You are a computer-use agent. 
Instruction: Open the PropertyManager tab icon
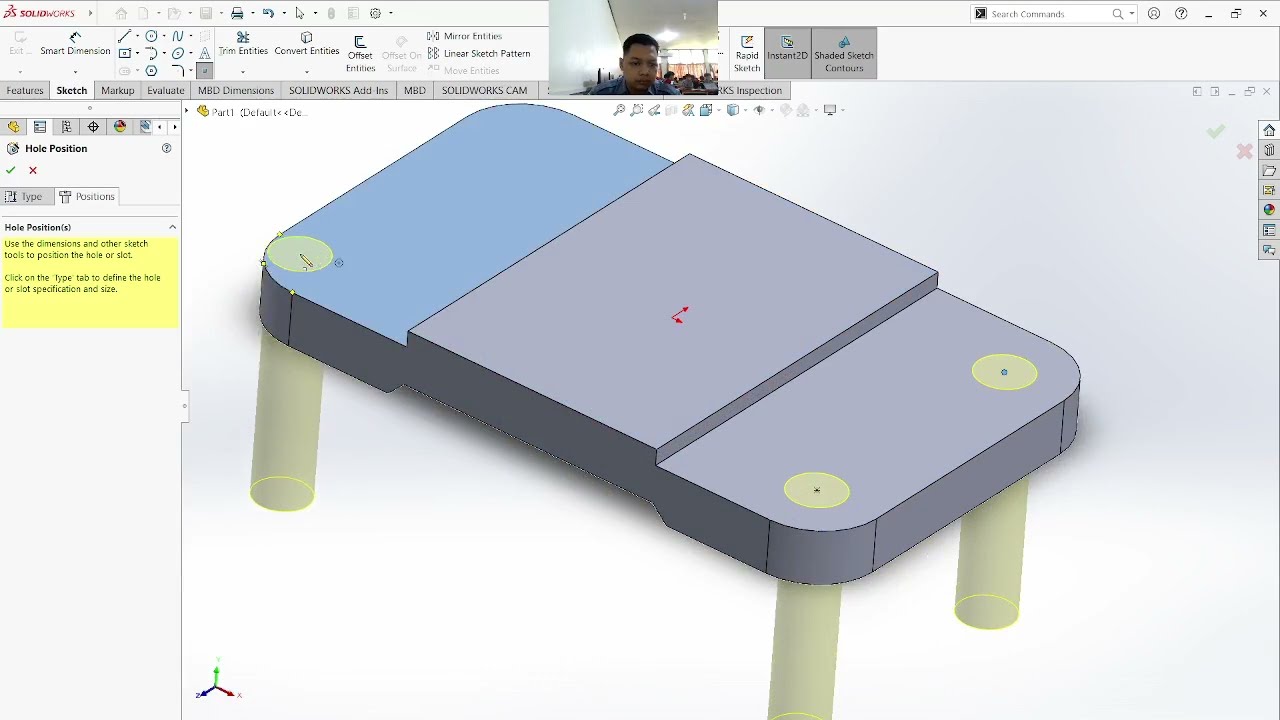click(40, 127)
